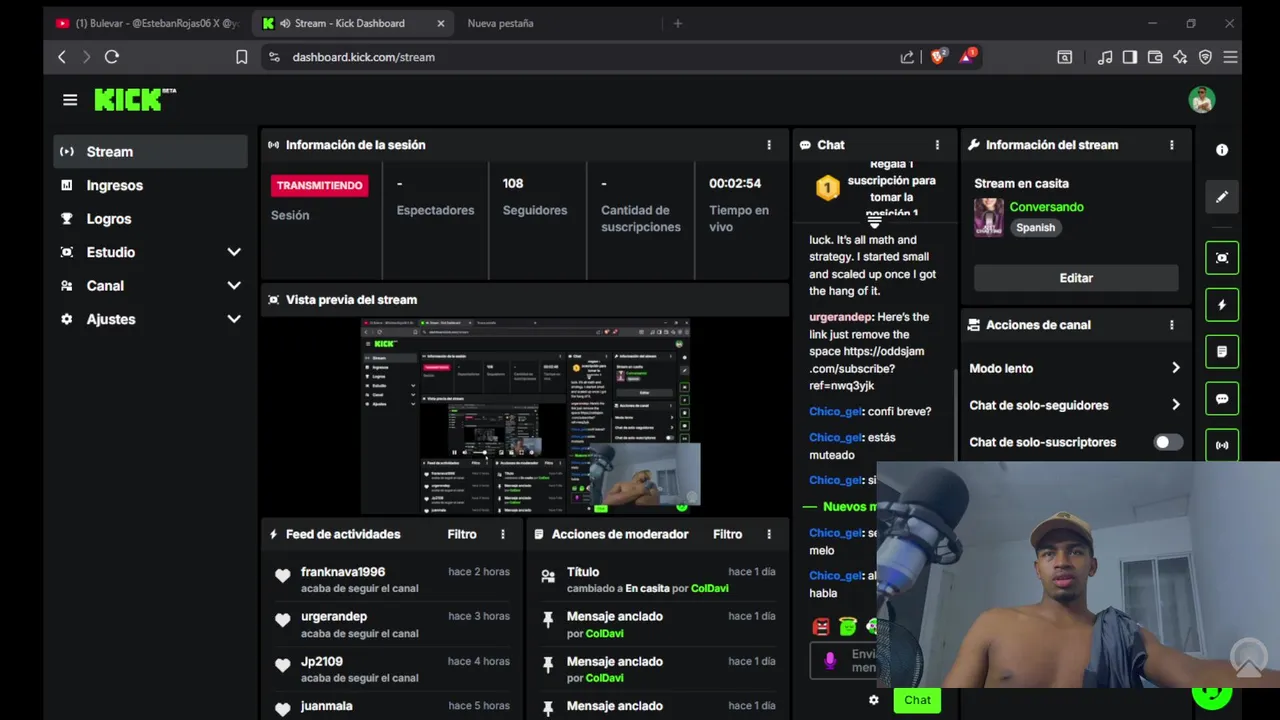Image resolution: width=1280 pixels, height=720 pixels.
Task: Select Stream in the left sidebar
Action: click(x=150, y=152)
